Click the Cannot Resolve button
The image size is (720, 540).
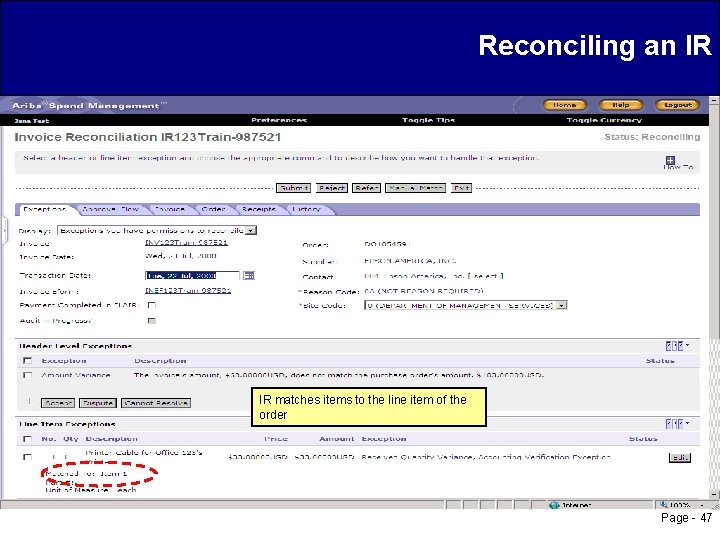pos(156,403)
